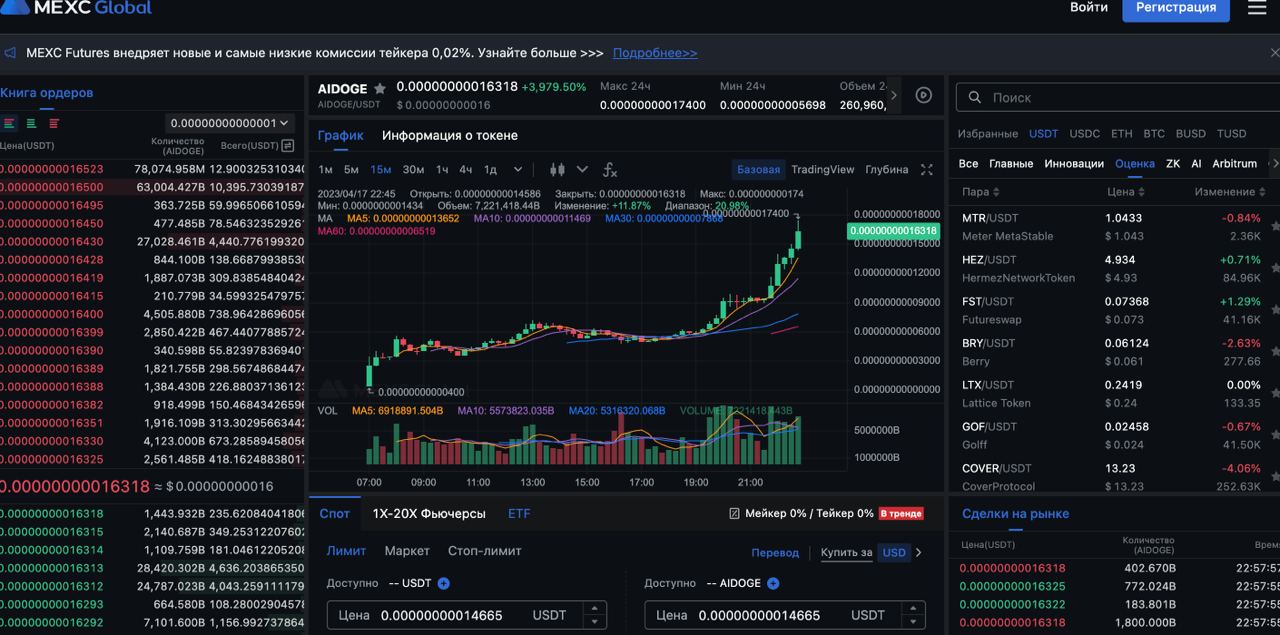Show only buy orders in order book
1280x635 pixels.
(32, 123)
